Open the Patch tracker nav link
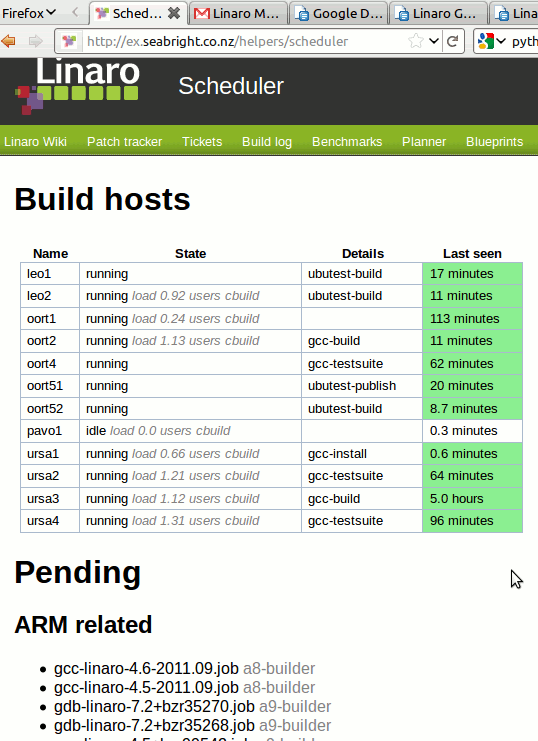 (x=124, y=142)
